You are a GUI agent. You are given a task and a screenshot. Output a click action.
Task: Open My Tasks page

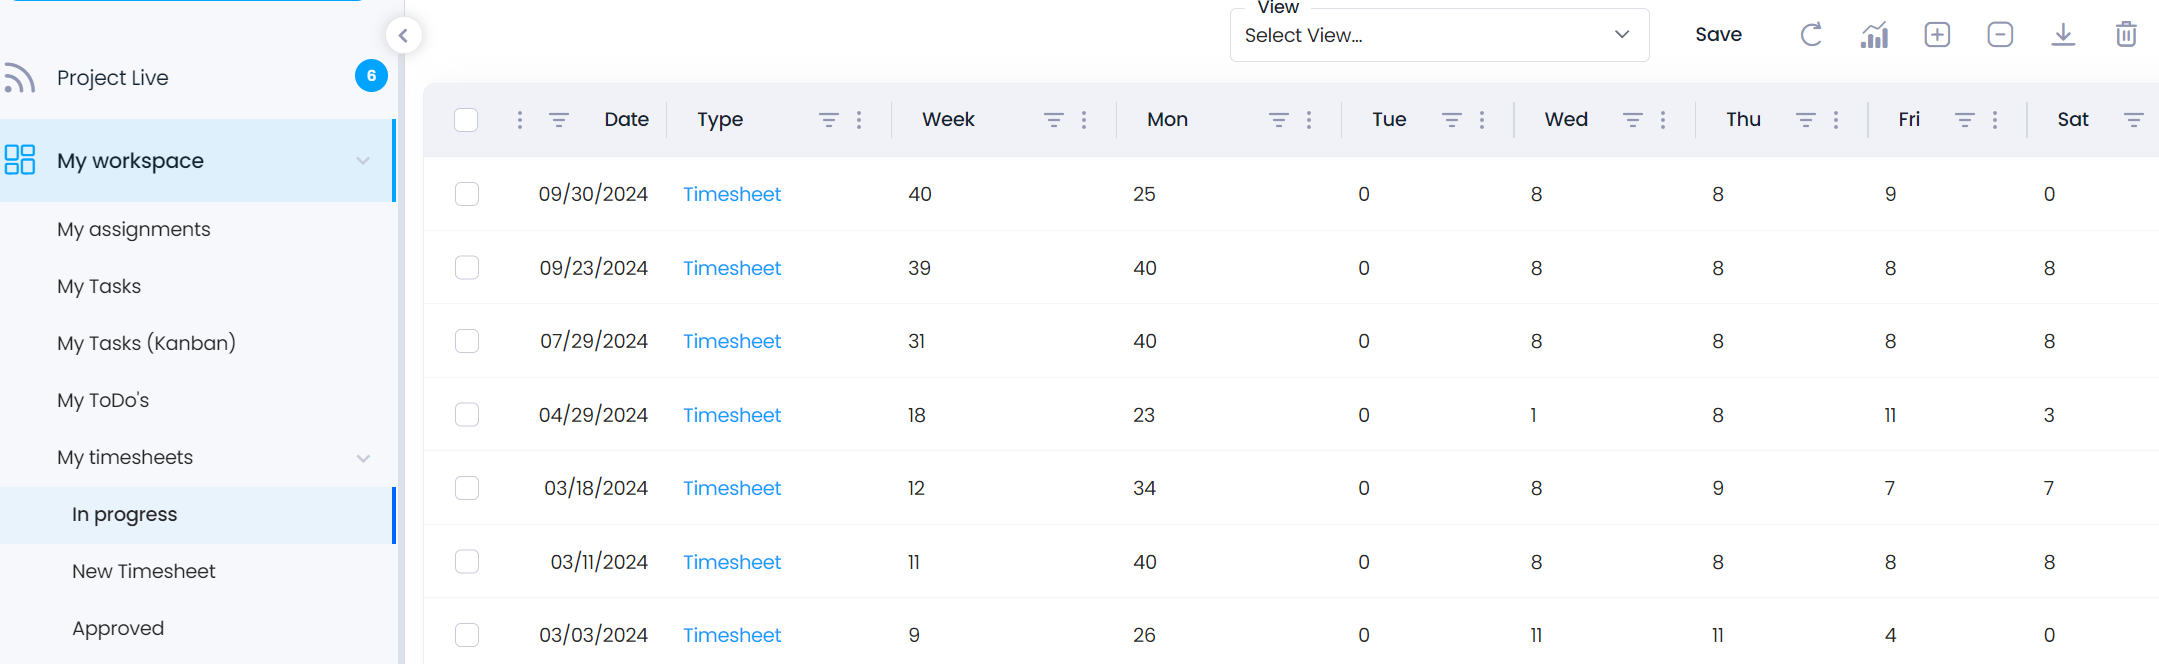pos(99,286)
